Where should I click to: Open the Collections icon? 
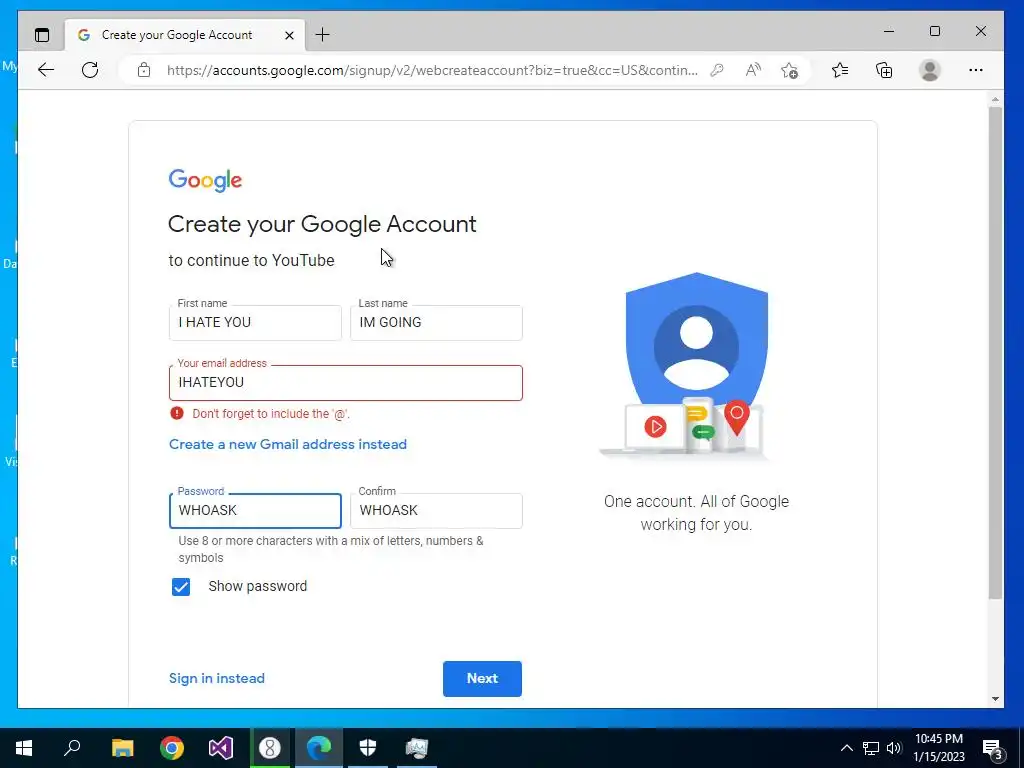[x=884, y=70]
